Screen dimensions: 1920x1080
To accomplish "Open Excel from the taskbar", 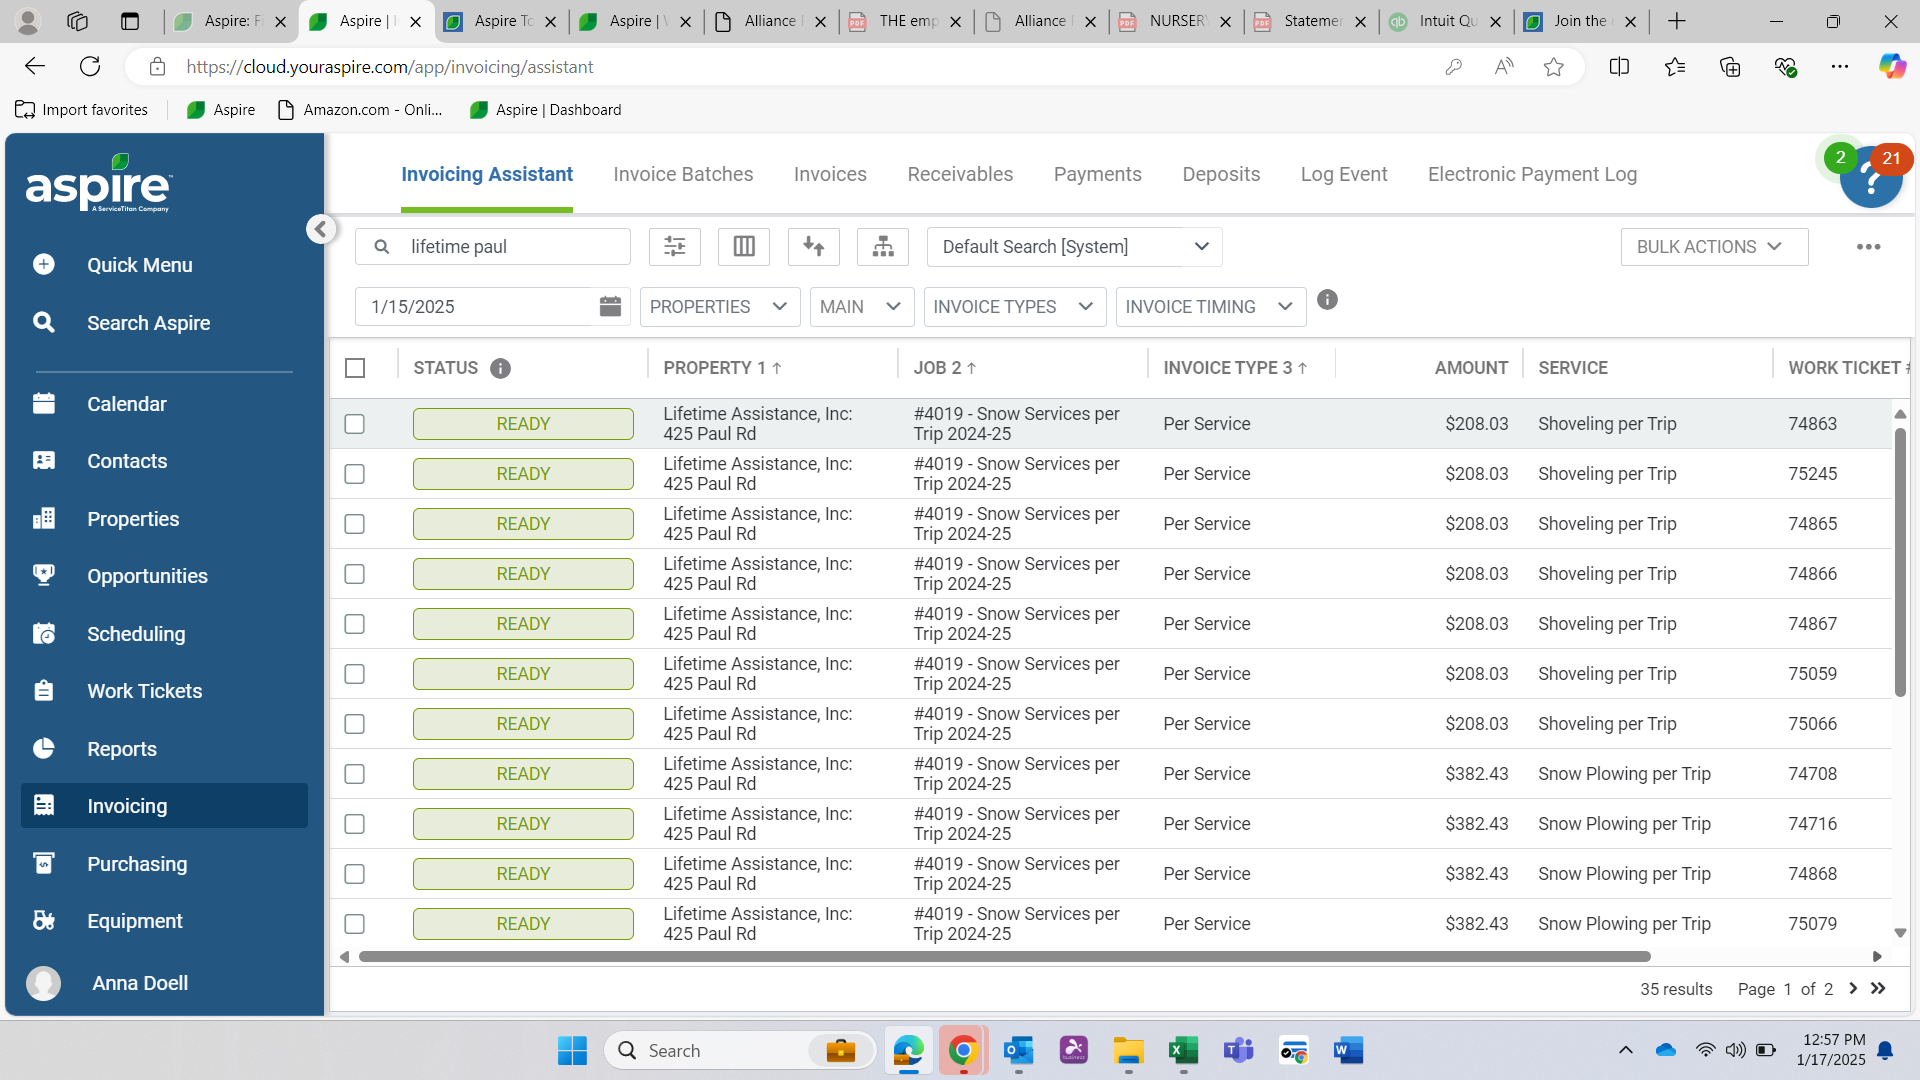I will 1183,1051.
